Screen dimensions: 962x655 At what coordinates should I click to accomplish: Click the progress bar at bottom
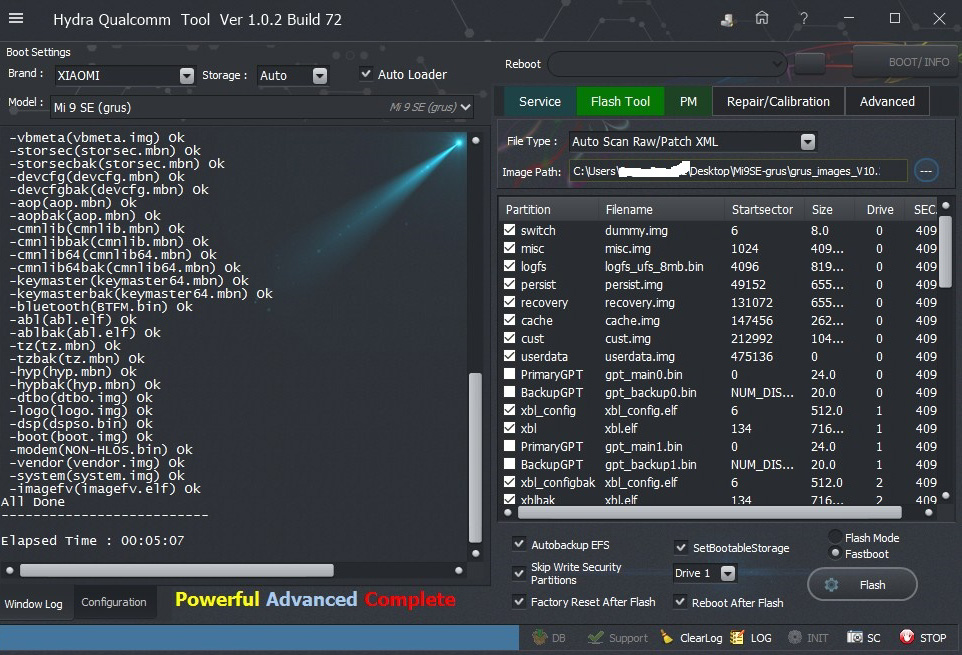pos(259,637)
